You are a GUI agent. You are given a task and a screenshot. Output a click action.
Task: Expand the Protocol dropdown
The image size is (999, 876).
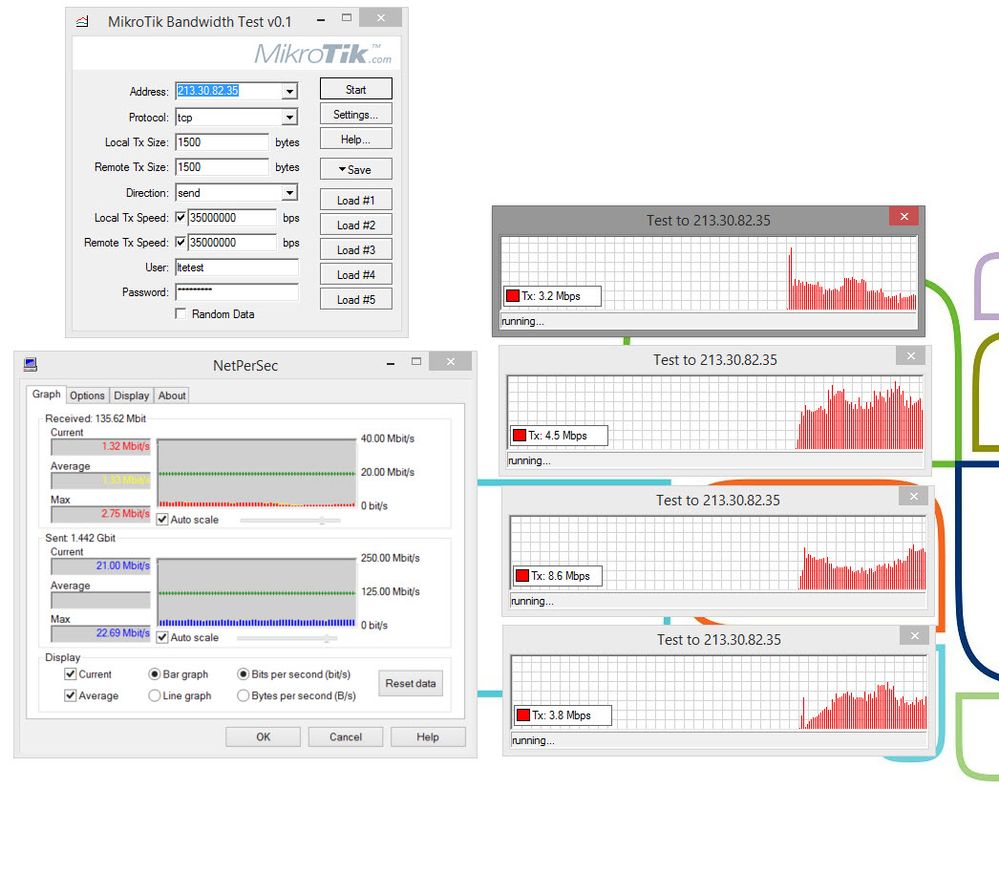coord(289,118)
